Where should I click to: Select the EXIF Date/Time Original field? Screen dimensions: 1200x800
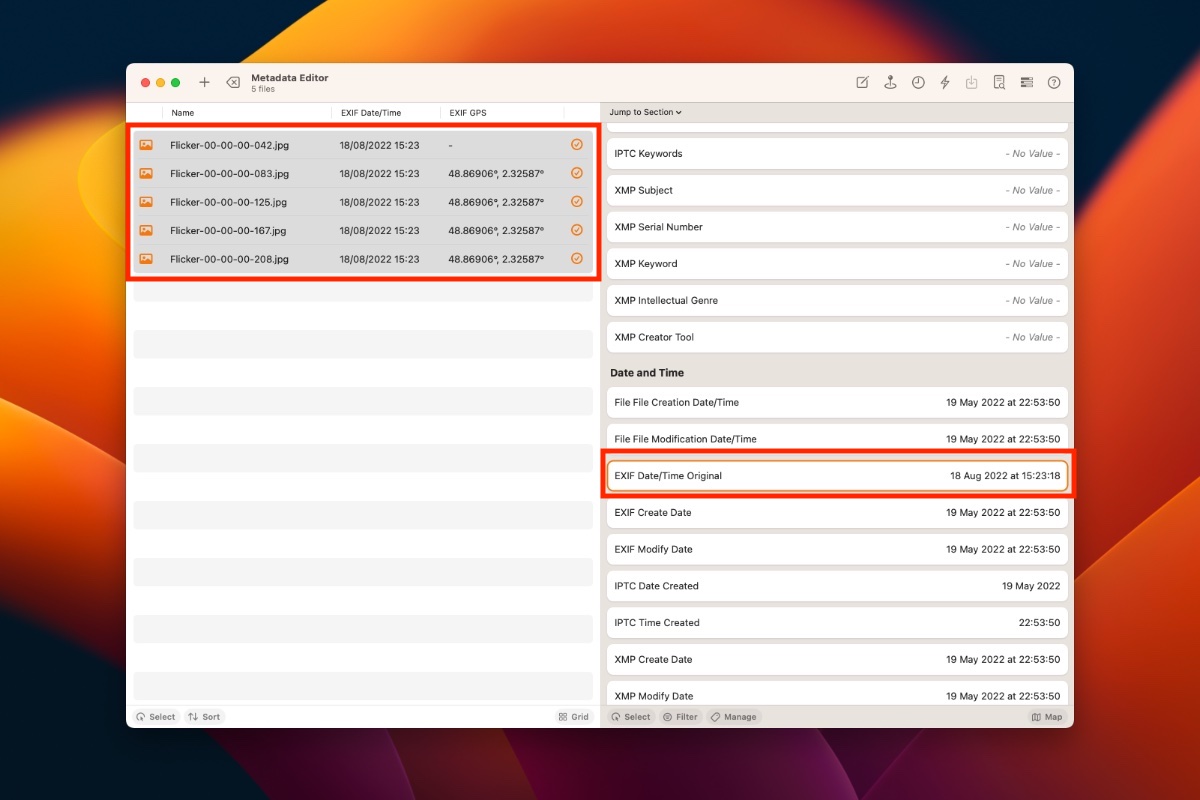pyautogui.click(x=837, y=476)
